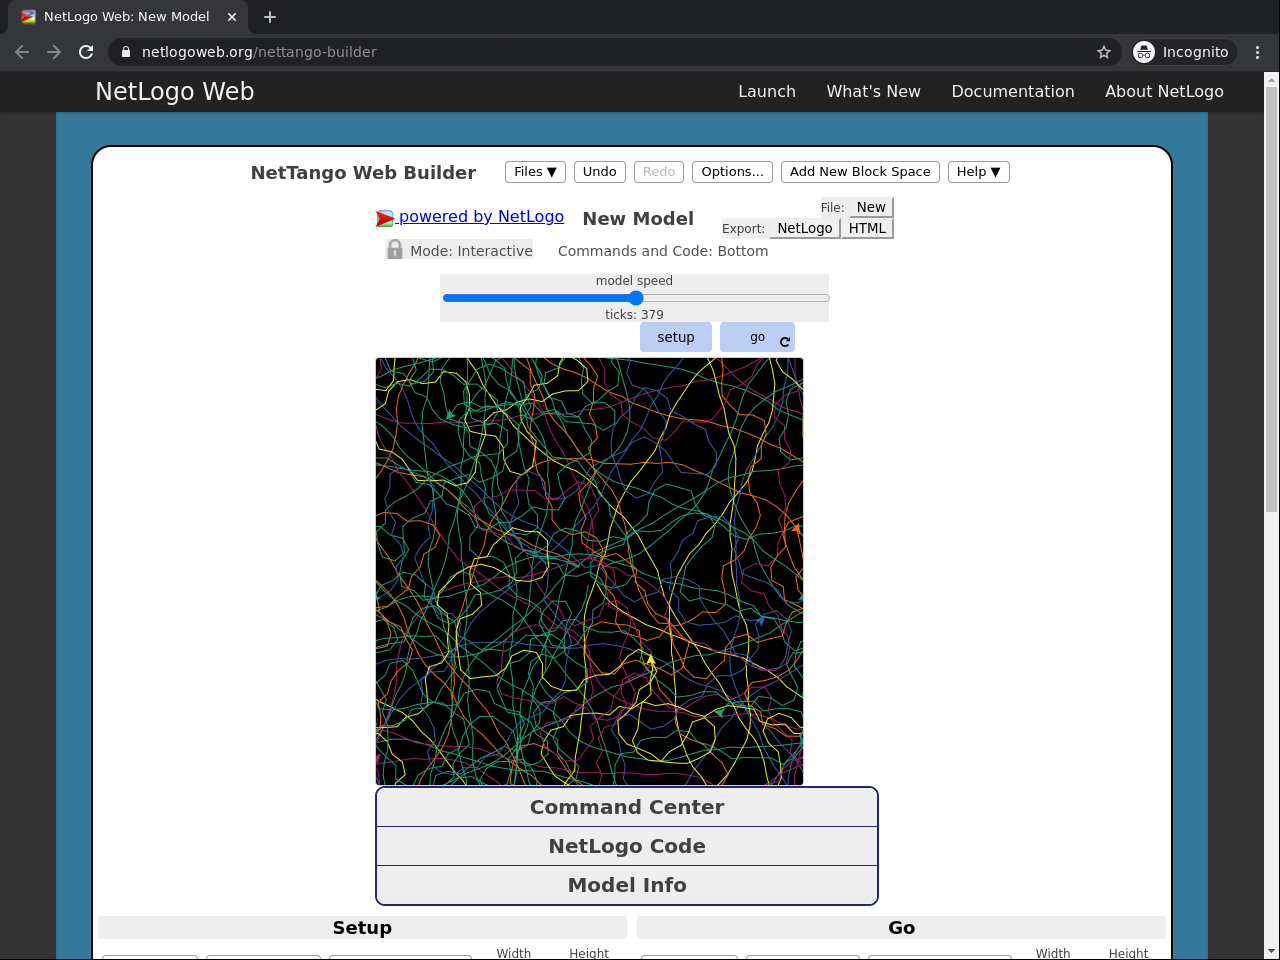
Task: Click the ticks: 379 counter
Action: [x=634, y=314]
